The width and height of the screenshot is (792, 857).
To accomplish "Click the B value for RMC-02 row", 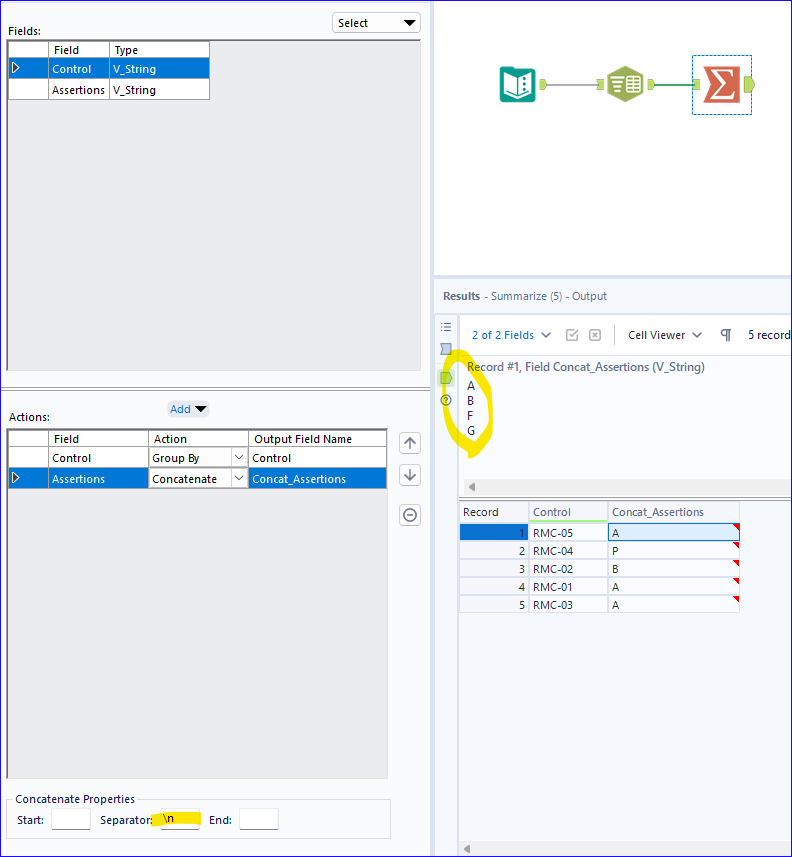I will (x=673, y=569).
